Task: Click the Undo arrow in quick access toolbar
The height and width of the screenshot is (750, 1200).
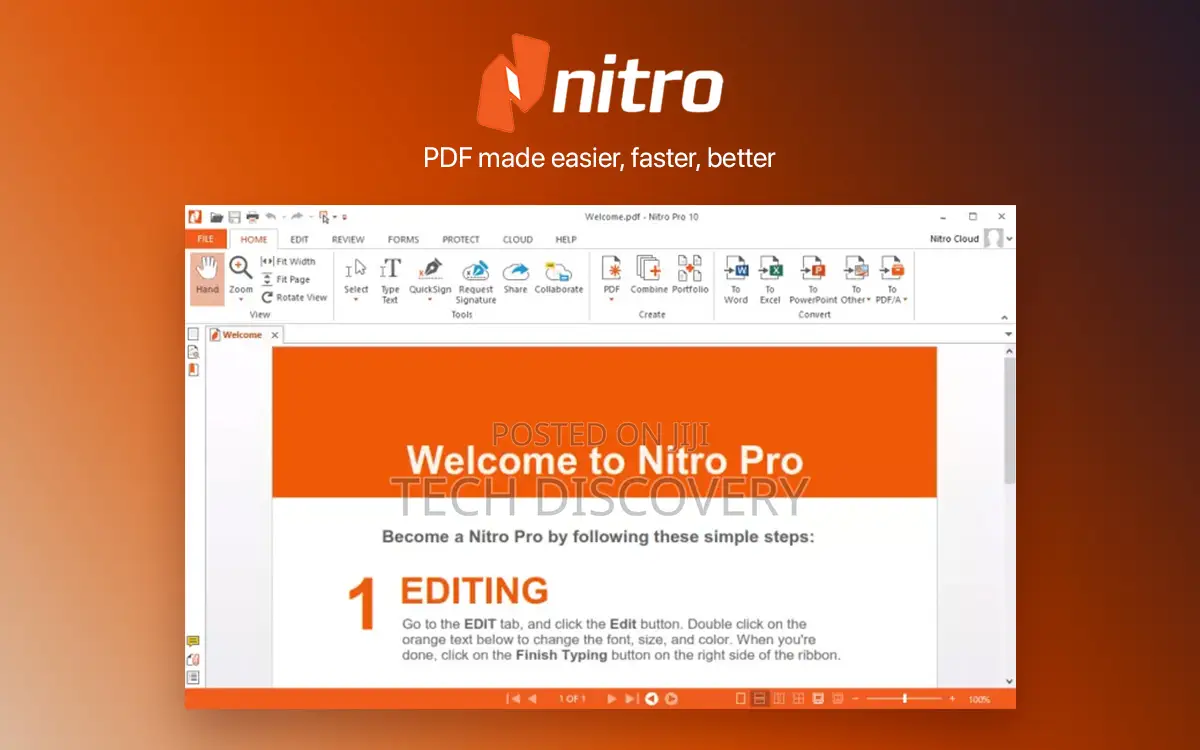Action: 270,217
